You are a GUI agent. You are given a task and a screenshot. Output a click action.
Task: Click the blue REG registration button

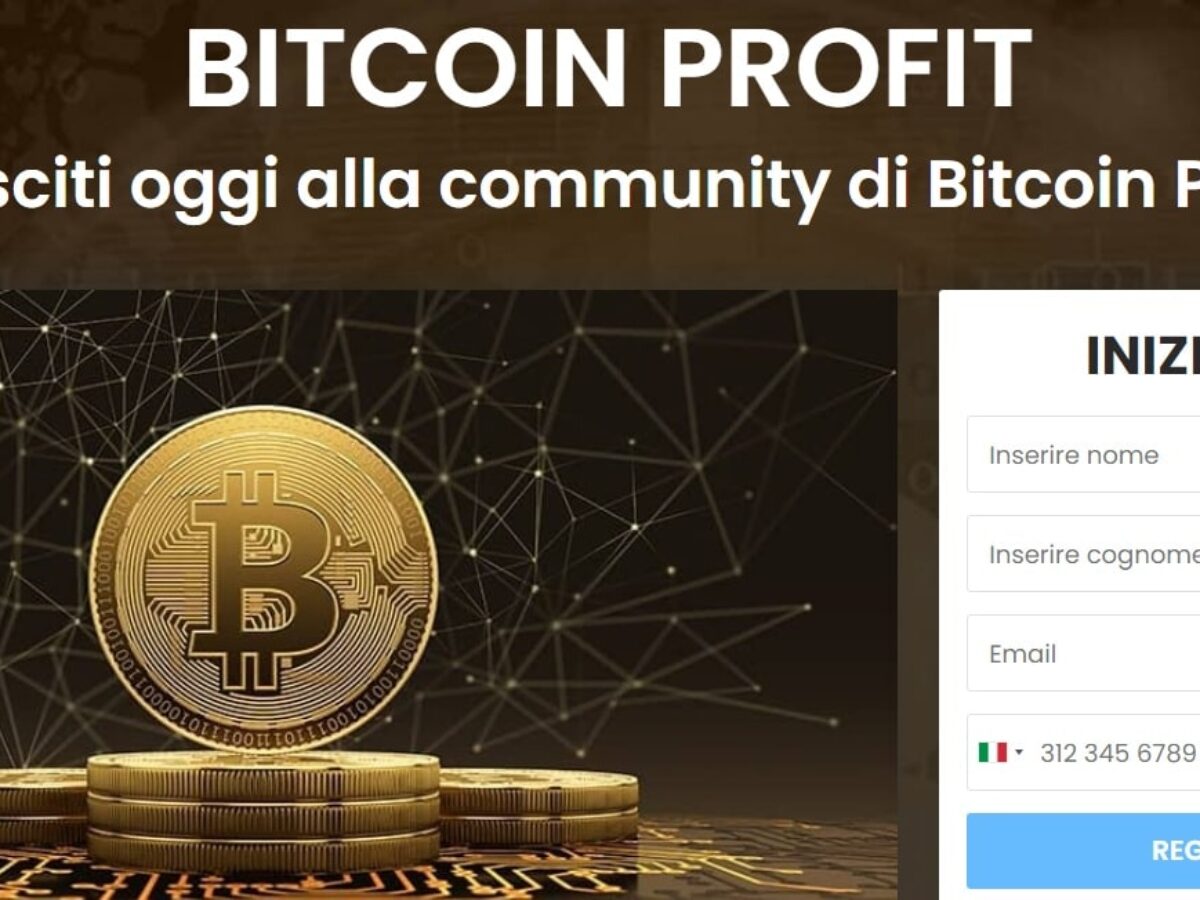pyautogui.click(x=1083, y=850)
